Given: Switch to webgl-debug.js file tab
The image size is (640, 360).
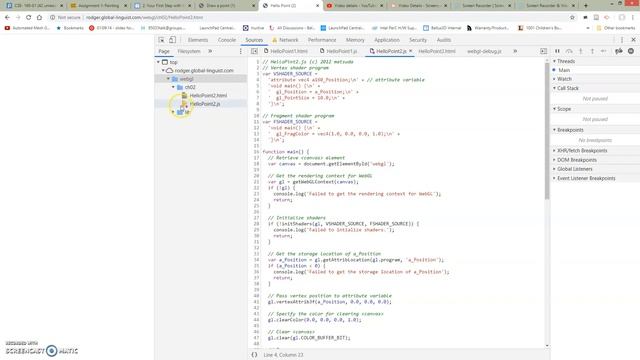Looking at the screenshot, I should 484,51.
